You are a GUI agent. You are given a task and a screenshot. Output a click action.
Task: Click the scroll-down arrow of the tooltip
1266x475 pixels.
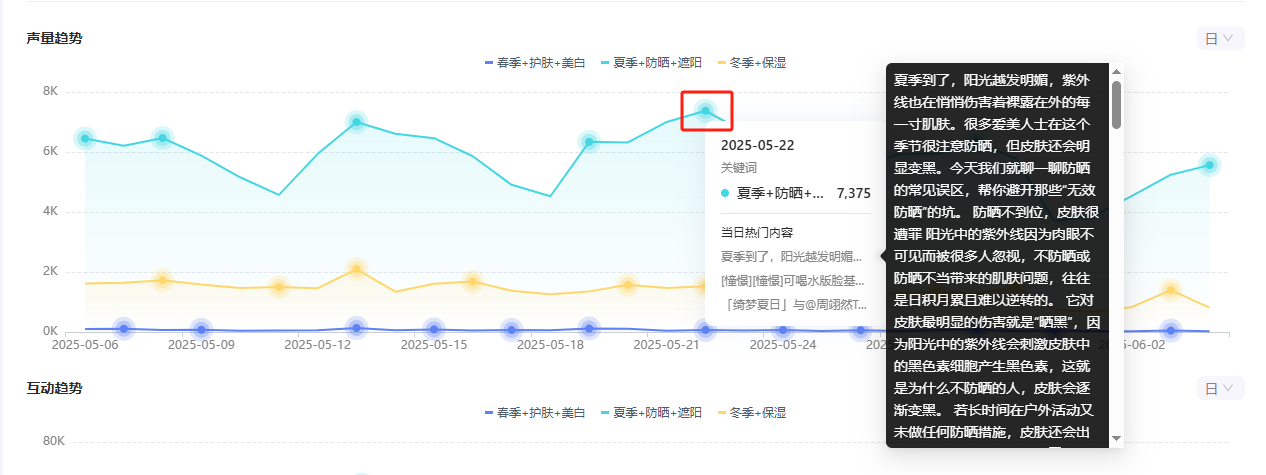tap(1116, 439)
